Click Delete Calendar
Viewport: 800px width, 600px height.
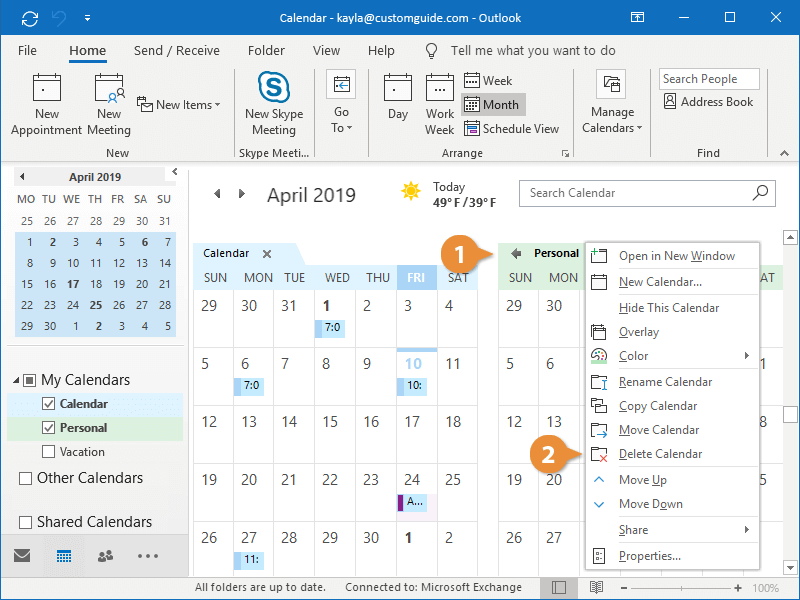(672, 454)
